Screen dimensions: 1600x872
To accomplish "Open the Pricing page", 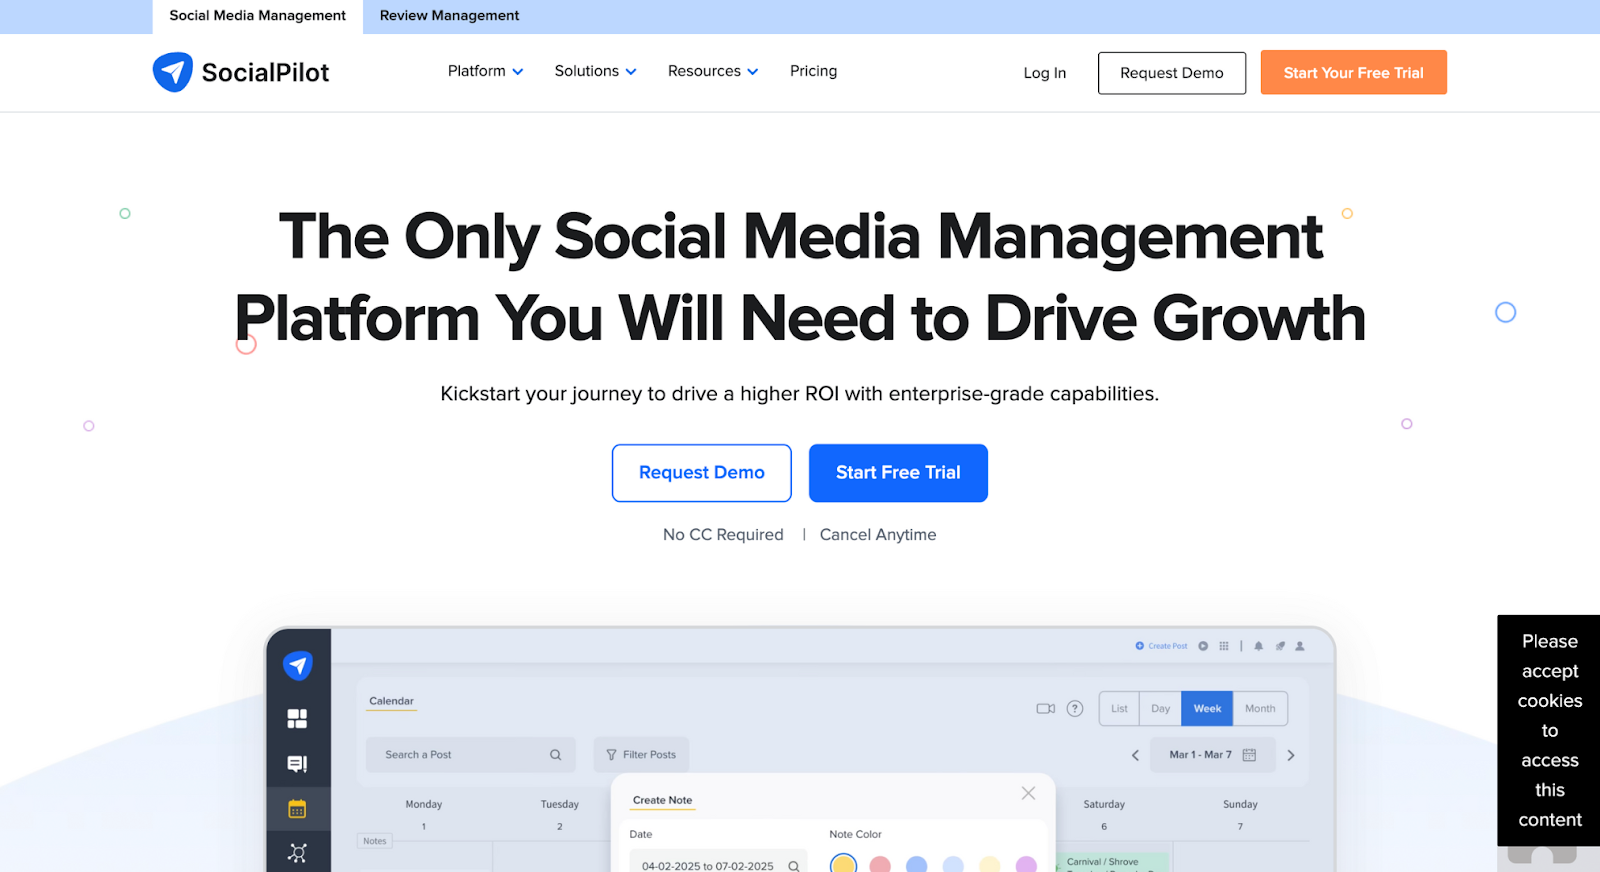I will (x=813, y=71).
